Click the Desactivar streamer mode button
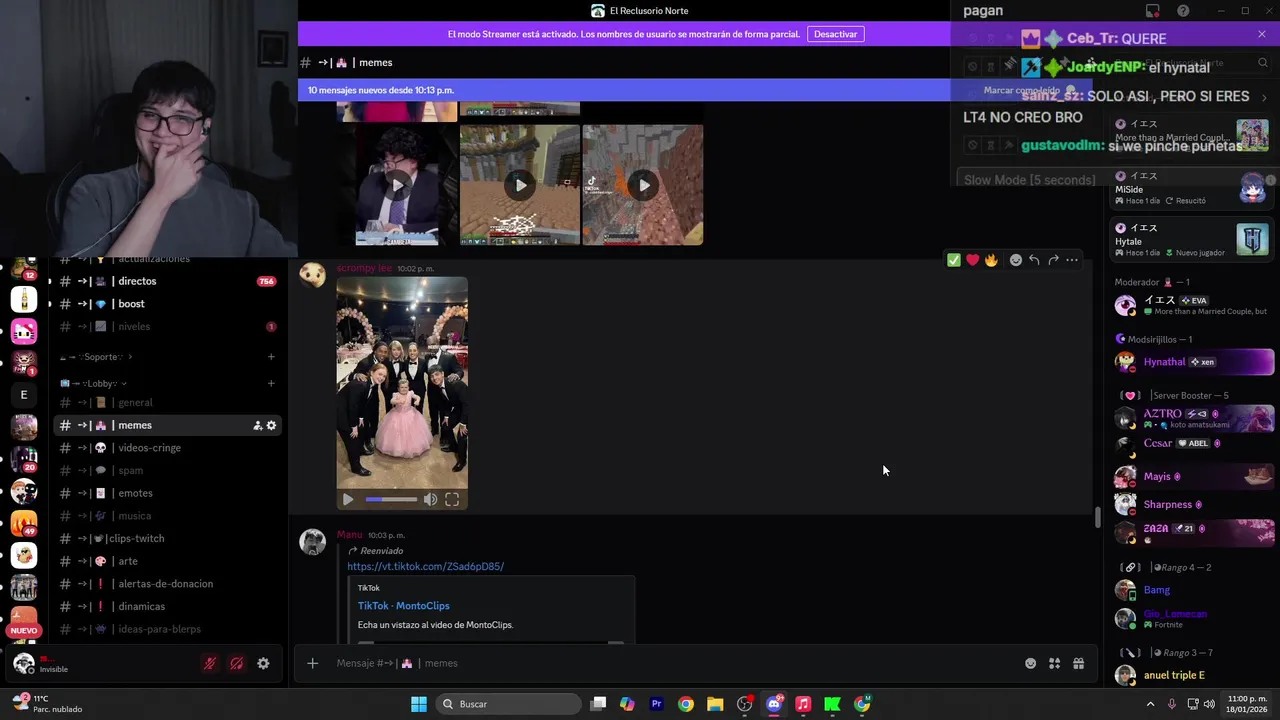Image resolution: width=1280 pixels, height=720 pixels. (x=835, y=34)
